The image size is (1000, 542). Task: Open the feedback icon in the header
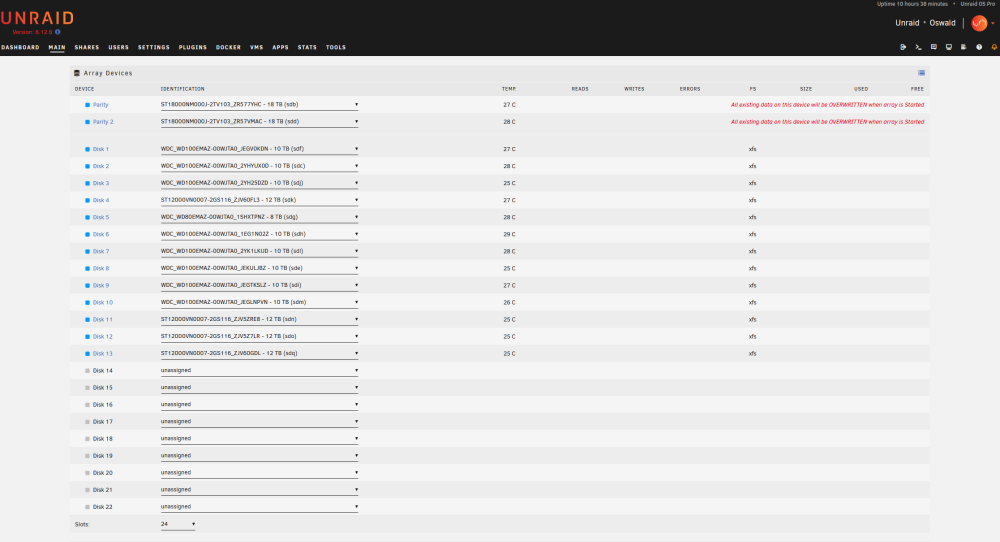pyautogui.click(x=934, y=47)
